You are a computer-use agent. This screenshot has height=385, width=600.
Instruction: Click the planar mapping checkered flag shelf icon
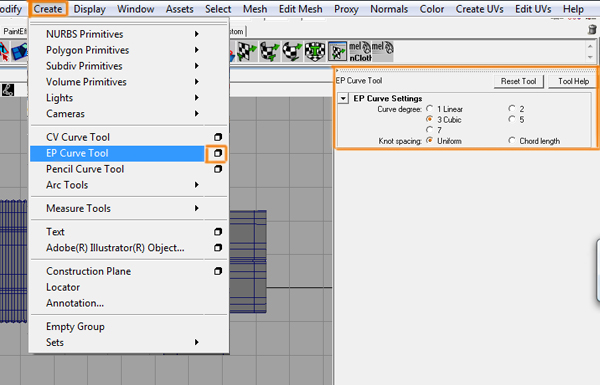pyautogui.click(x=246, y=51)
